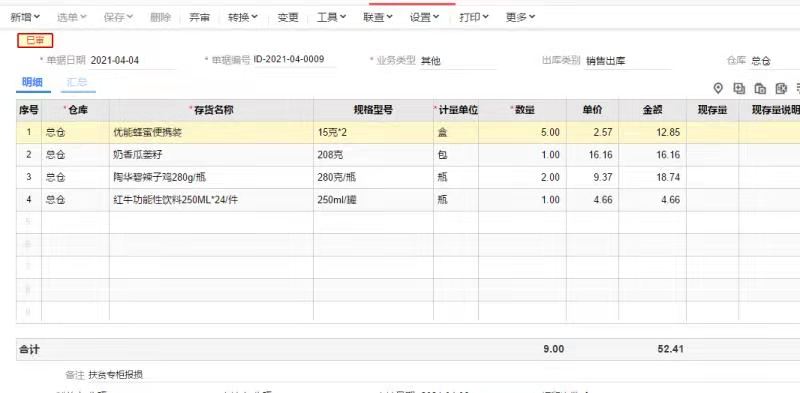Screen dimensions: 800x393
Task: Click the total quantity 9.00
Action: [x=553, y=350]
